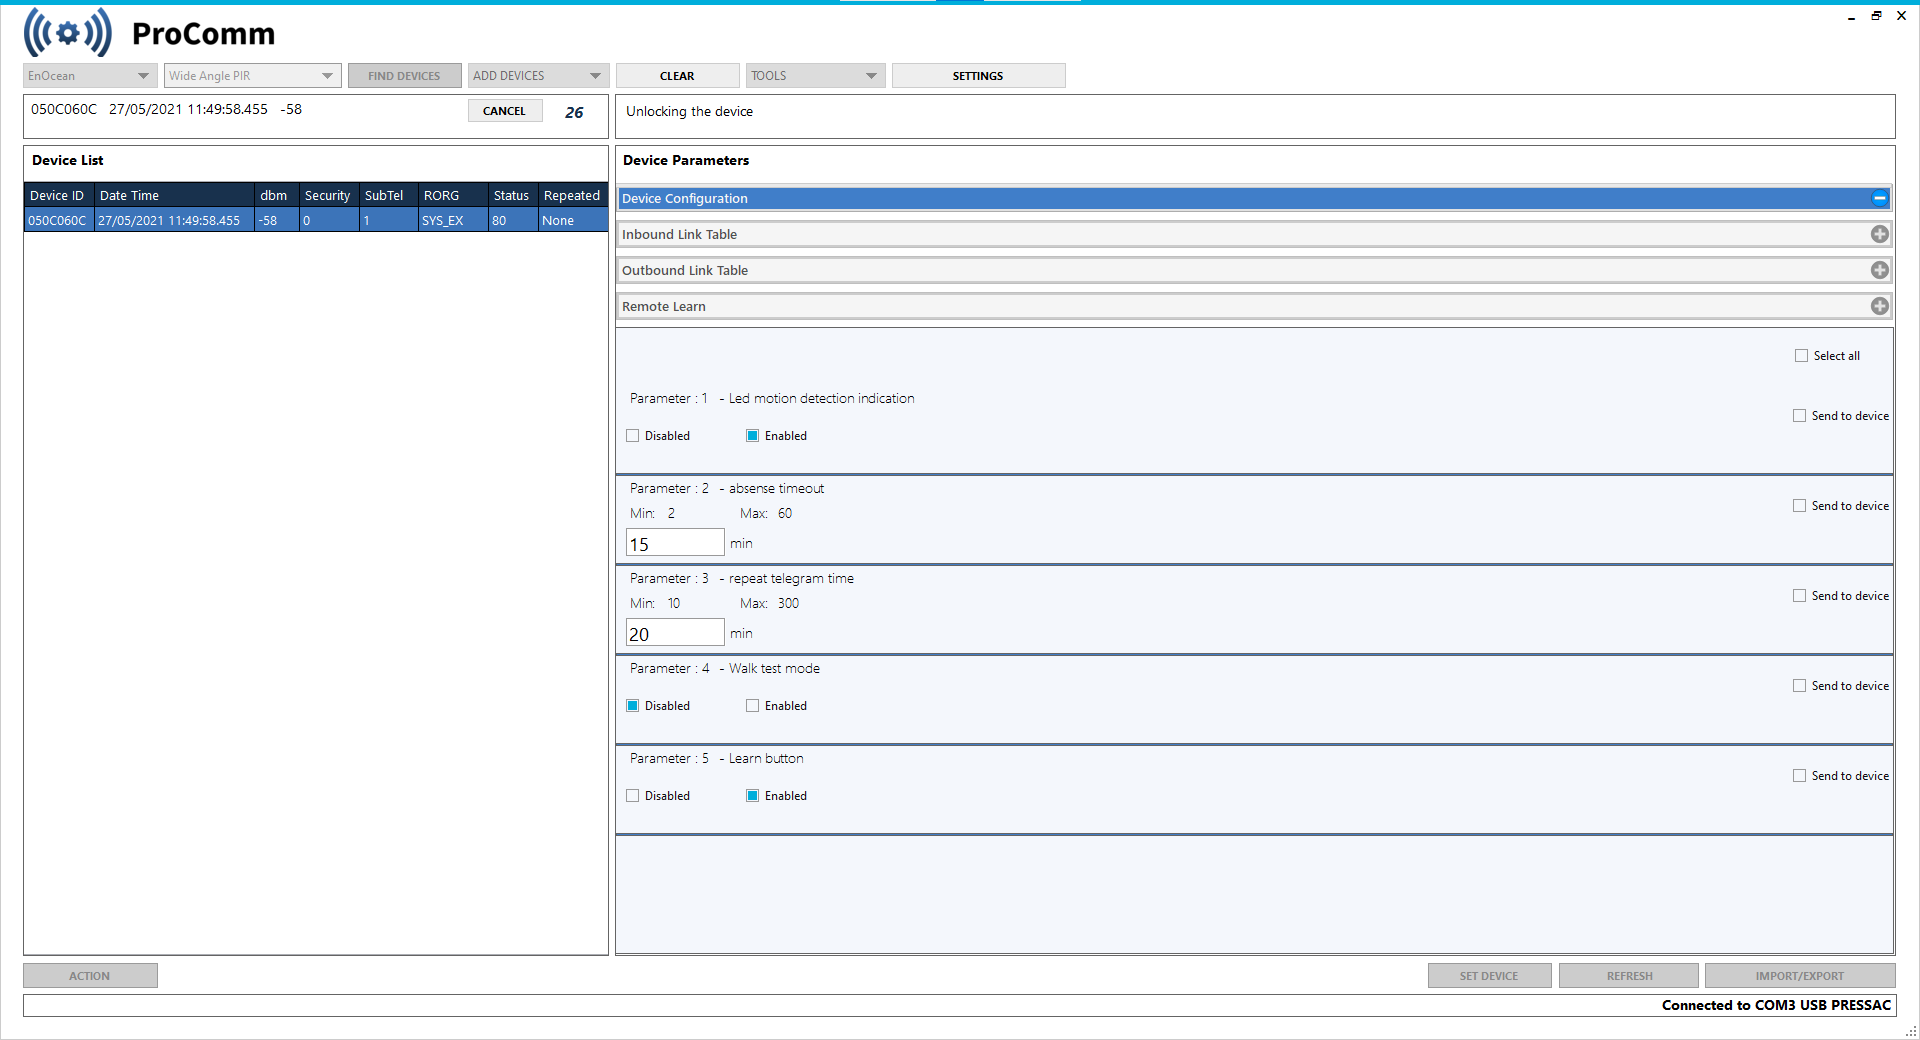The width and height of the screenshot is (1920, 1040).
Task: Click CANCEL to stop device unlocking
Action: pyautogui.click(x=505, y=110)
